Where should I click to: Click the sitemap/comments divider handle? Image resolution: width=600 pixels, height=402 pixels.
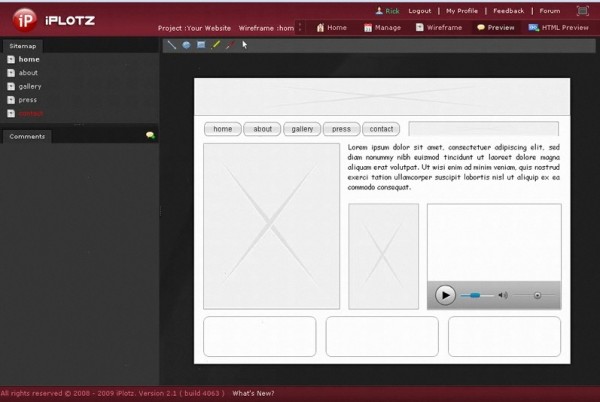tap(78, 124)
